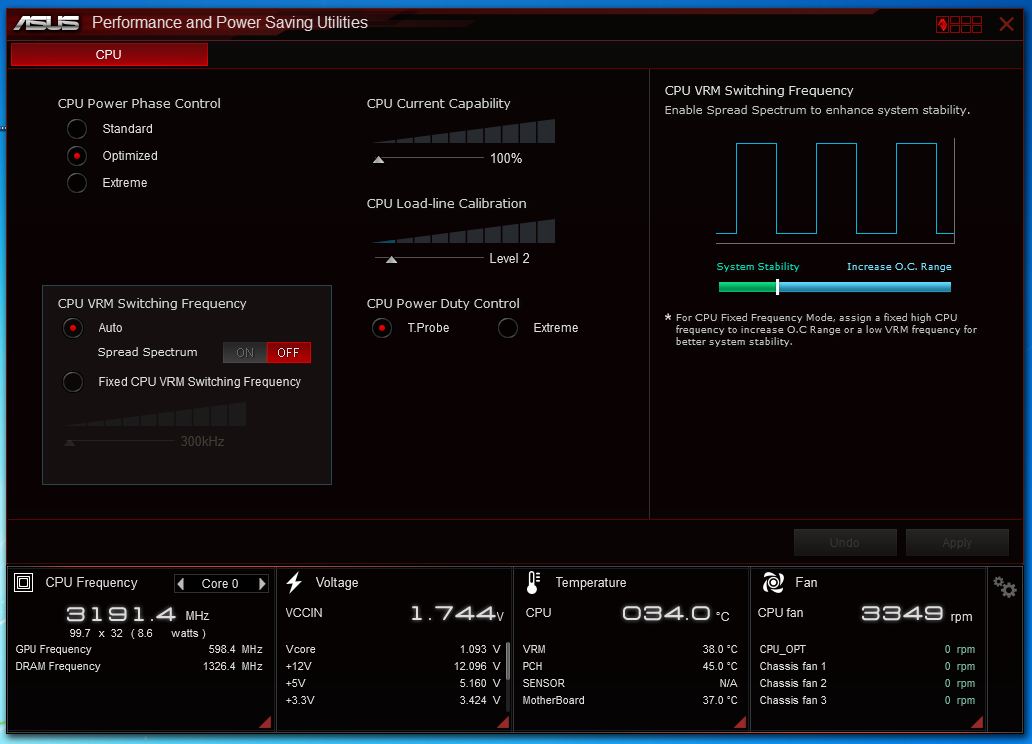
Task: Click the Level 2 calibration value
Action: point(509,259)
